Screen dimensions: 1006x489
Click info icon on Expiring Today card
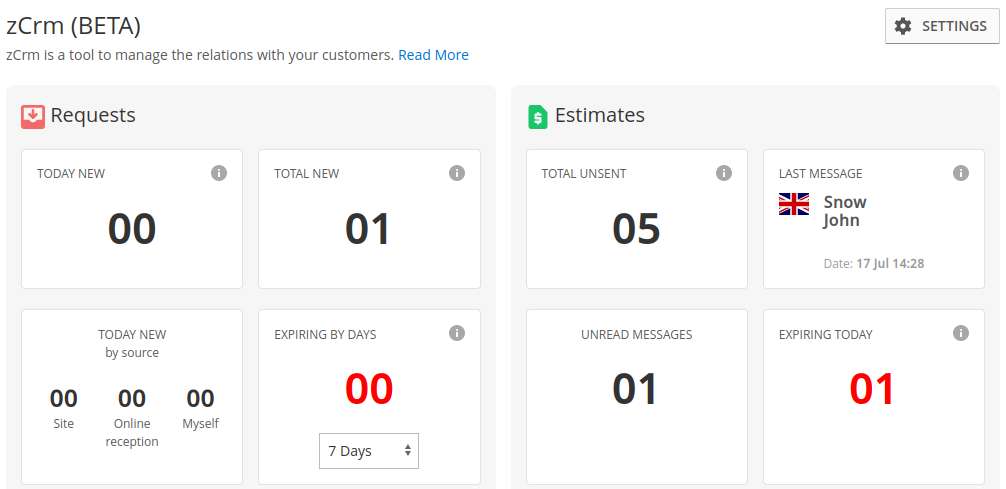961,333
